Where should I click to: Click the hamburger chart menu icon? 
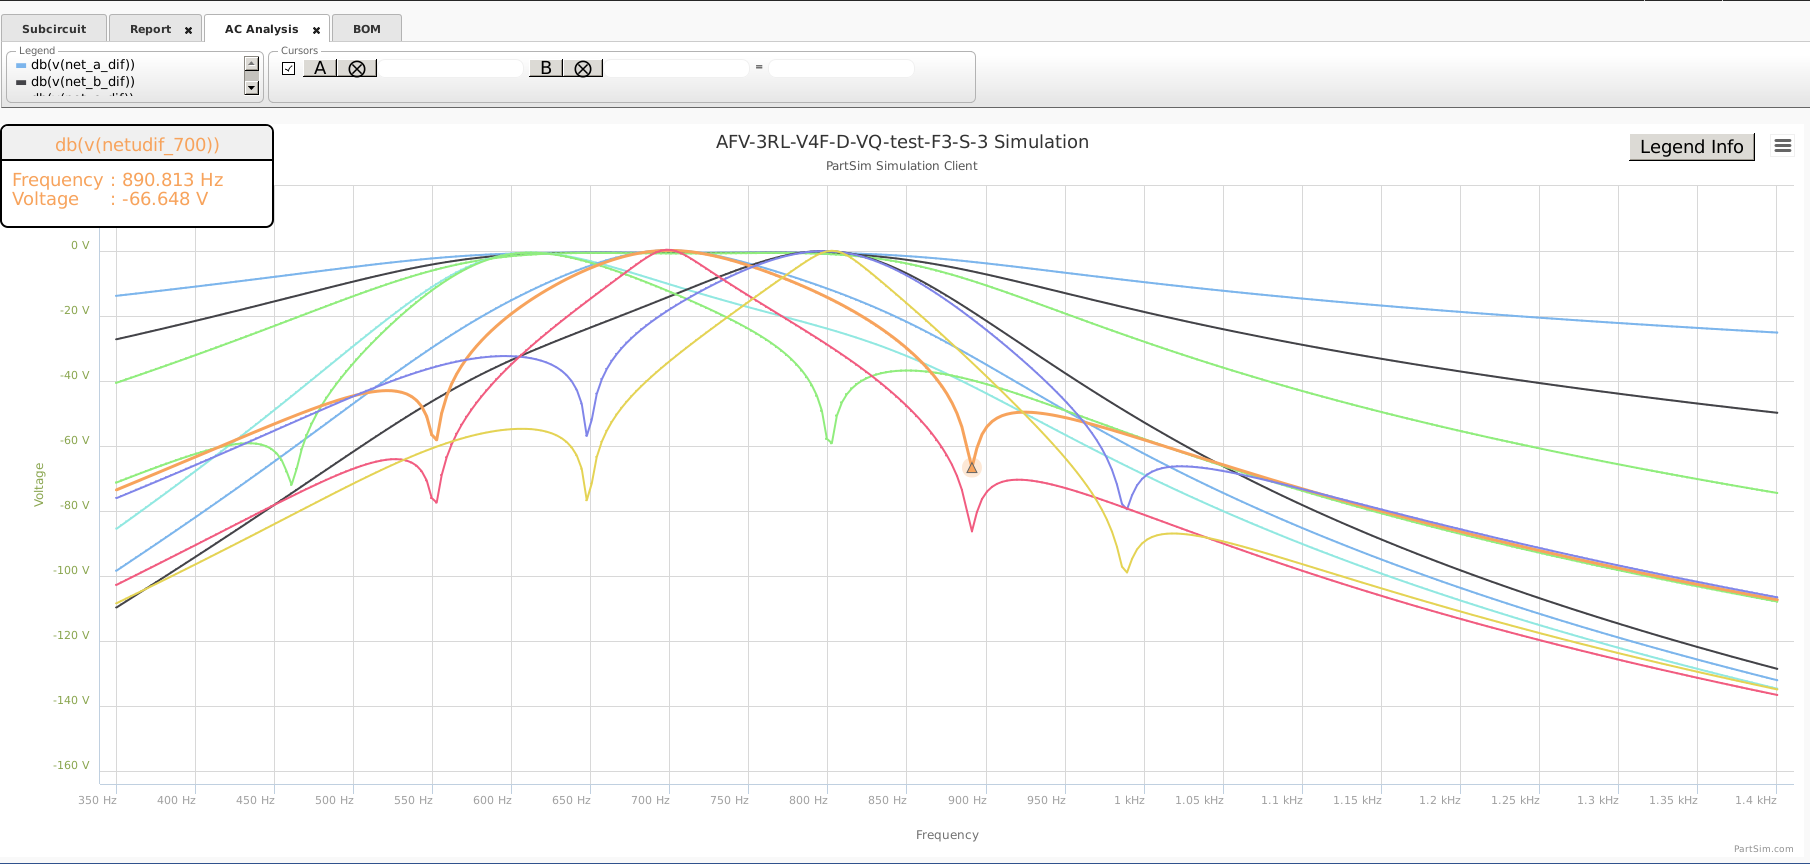1782,146
